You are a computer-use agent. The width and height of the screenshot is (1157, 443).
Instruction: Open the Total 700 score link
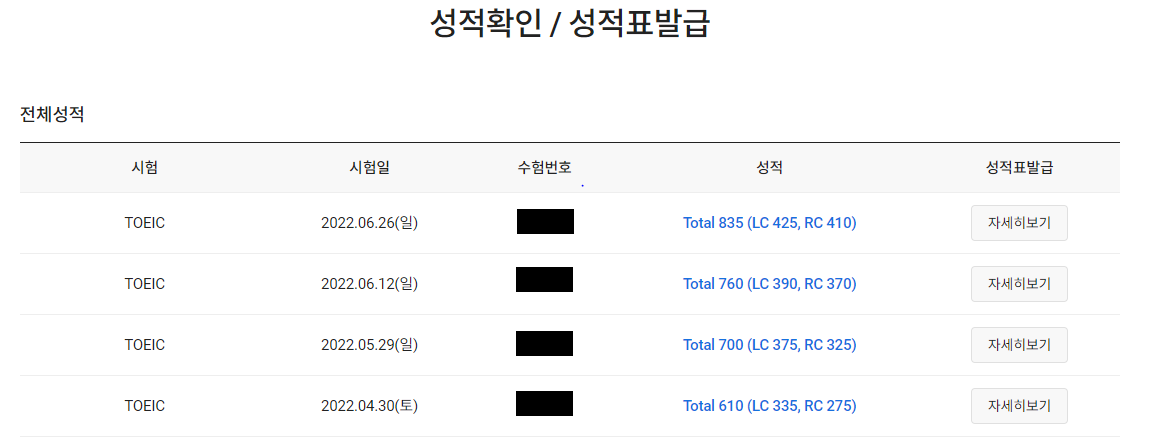(x=770, y=345)
